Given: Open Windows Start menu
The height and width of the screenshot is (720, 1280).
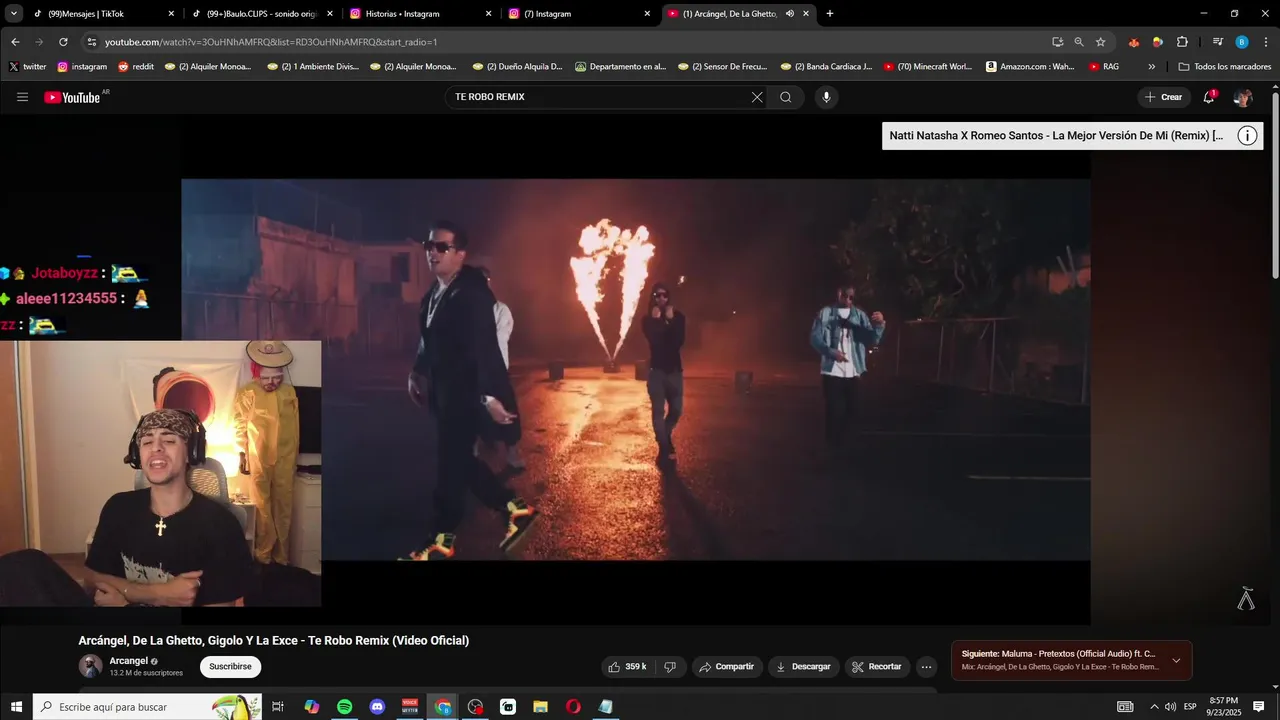Looking at the screenshot, I should pyautogui.click(x=16, y=707).
